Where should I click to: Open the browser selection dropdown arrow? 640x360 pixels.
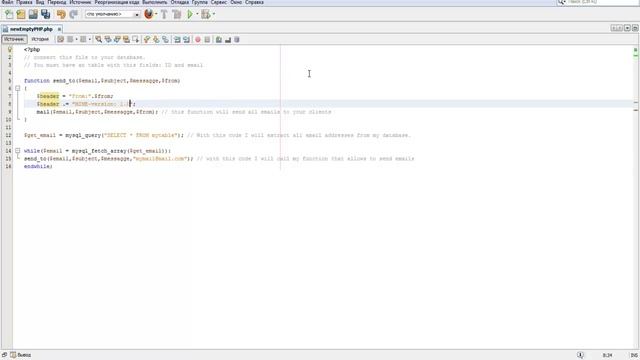156,14
